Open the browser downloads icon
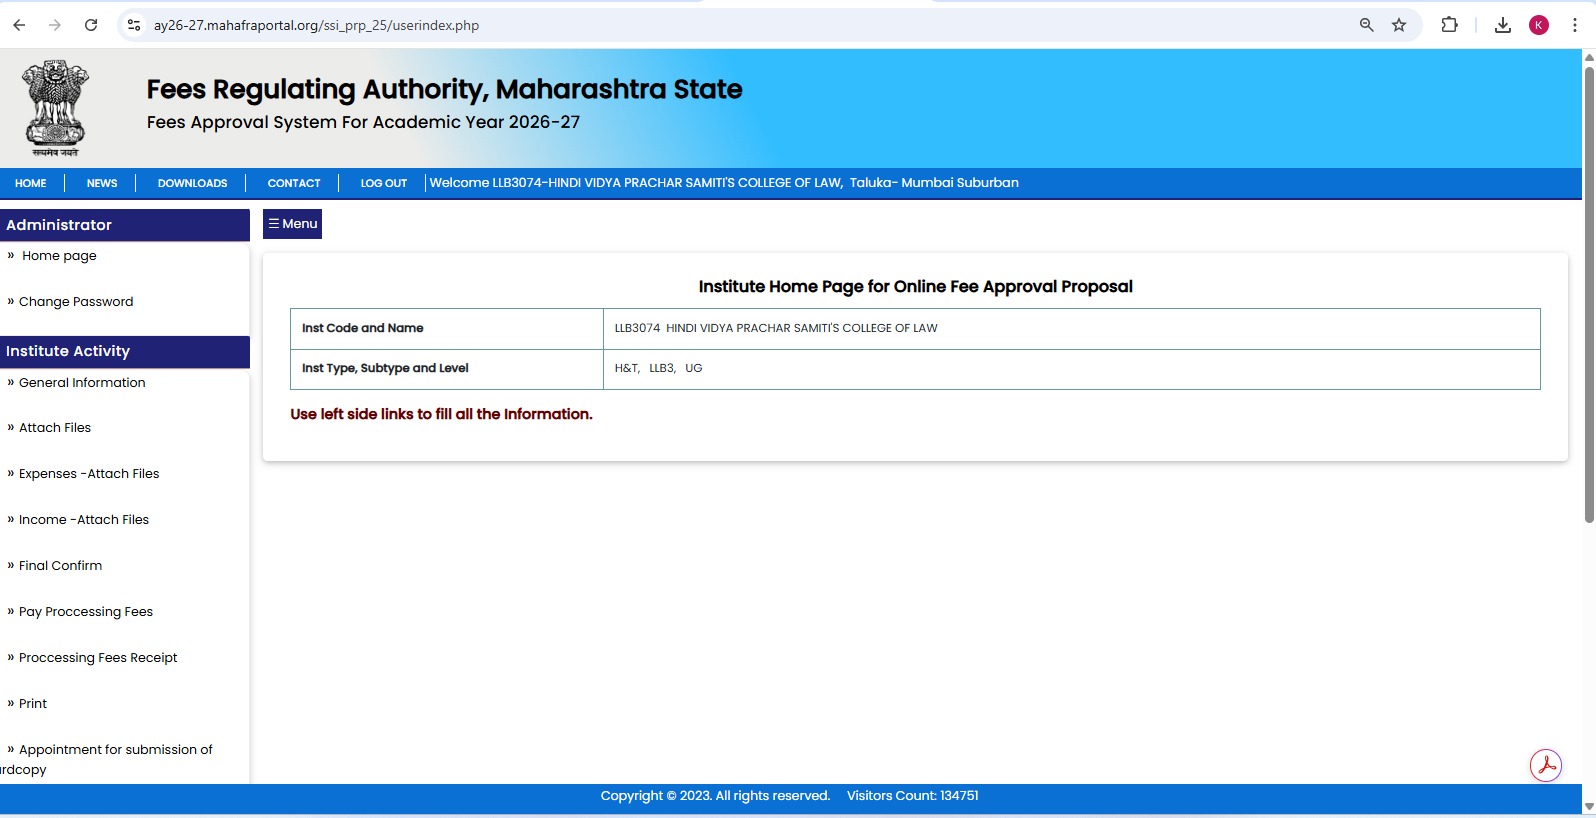This screenshot has width=1596, height=818. (1502, 25)
